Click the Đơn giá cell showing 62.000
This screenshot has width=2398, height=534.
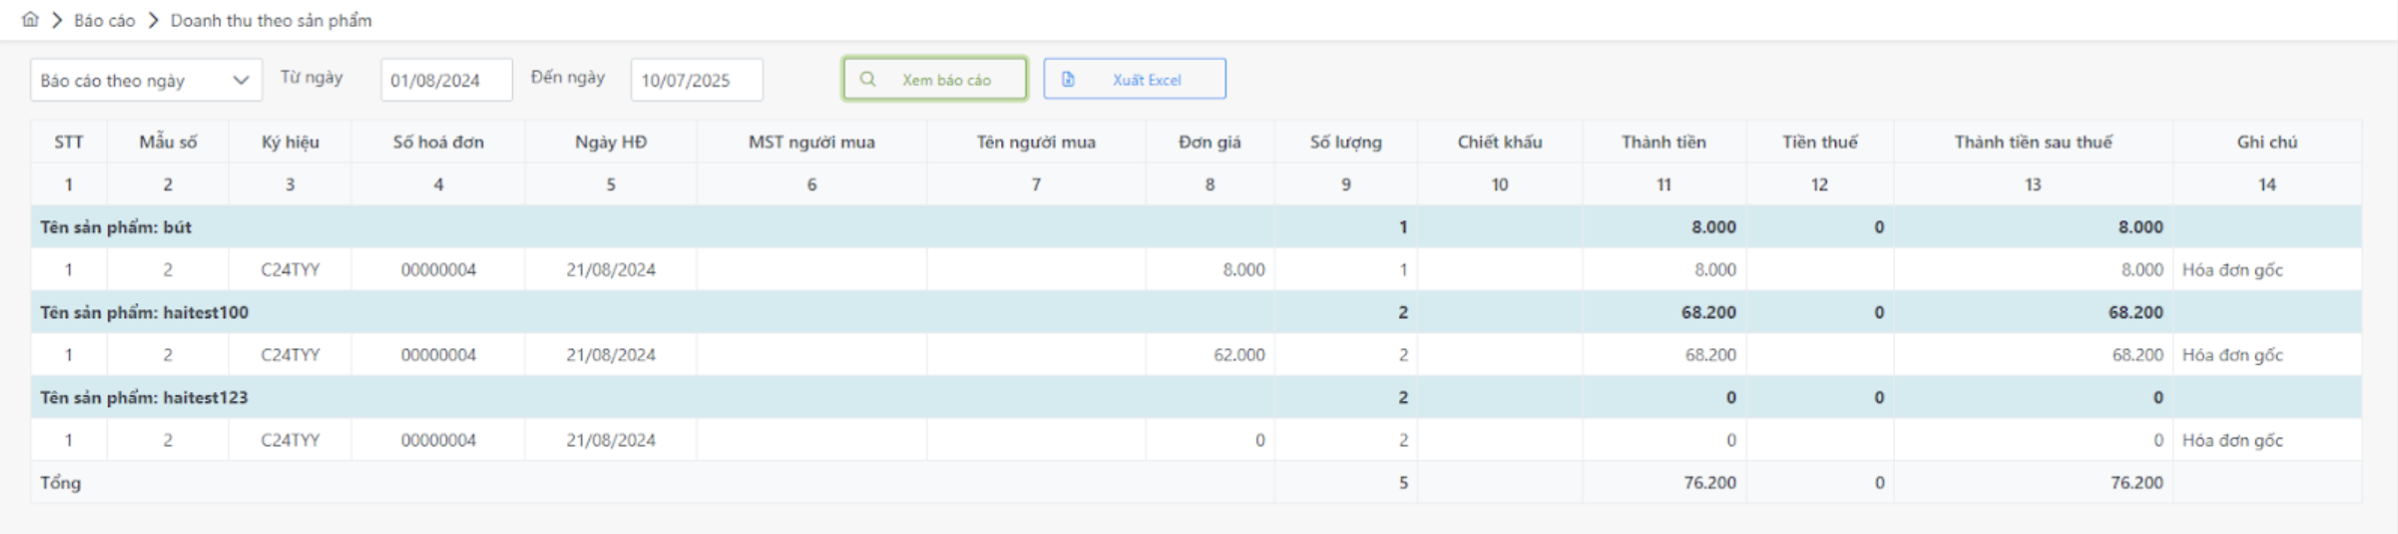pos(1238,355)
